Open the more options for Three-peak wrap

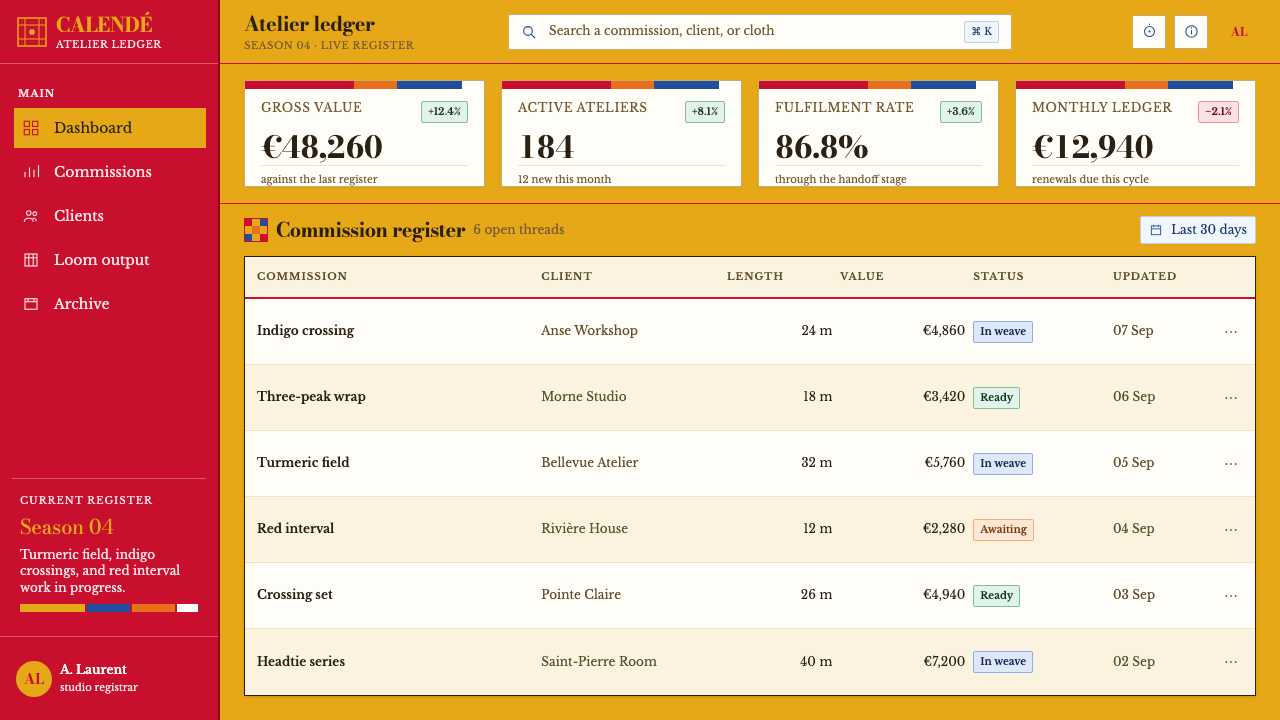click(x=1231, y=397)
